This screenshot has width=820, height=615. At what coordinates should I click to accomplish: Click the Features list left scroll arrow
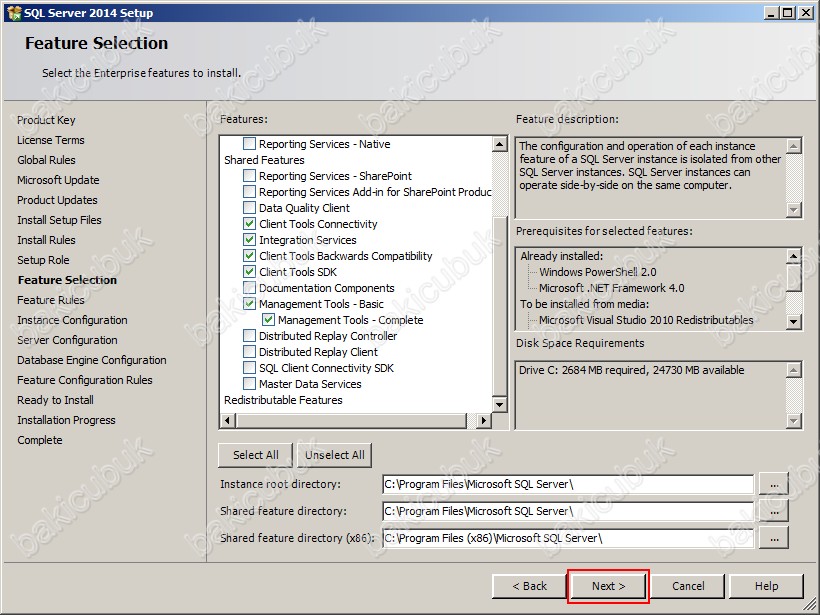pos(227,420)
